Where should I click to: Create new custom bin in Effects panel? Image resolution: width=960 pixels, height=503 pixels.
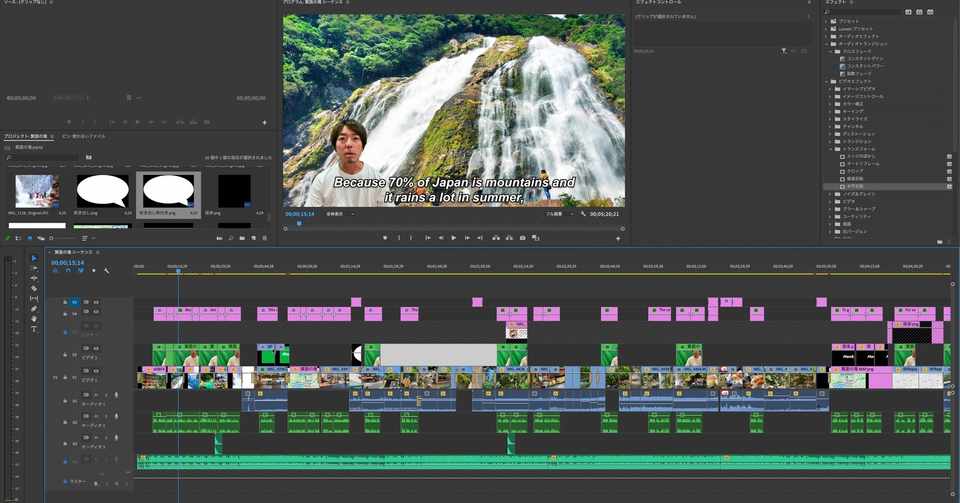click(940, 242)
